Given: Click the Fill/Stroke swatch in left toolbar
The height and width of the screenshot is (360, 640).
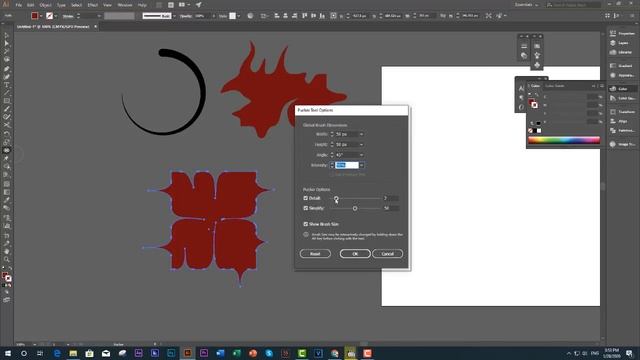Looking at the screenshot, I should (7, 277).
